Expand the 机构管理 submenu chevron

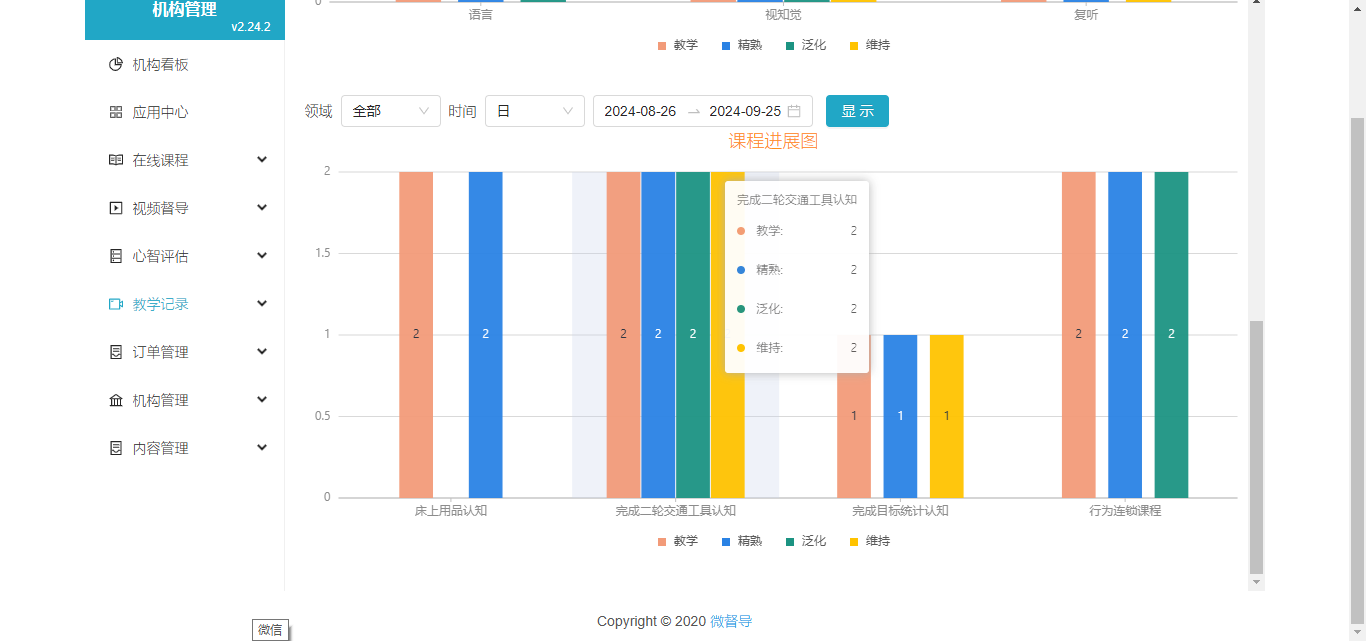tap(262, 400)
